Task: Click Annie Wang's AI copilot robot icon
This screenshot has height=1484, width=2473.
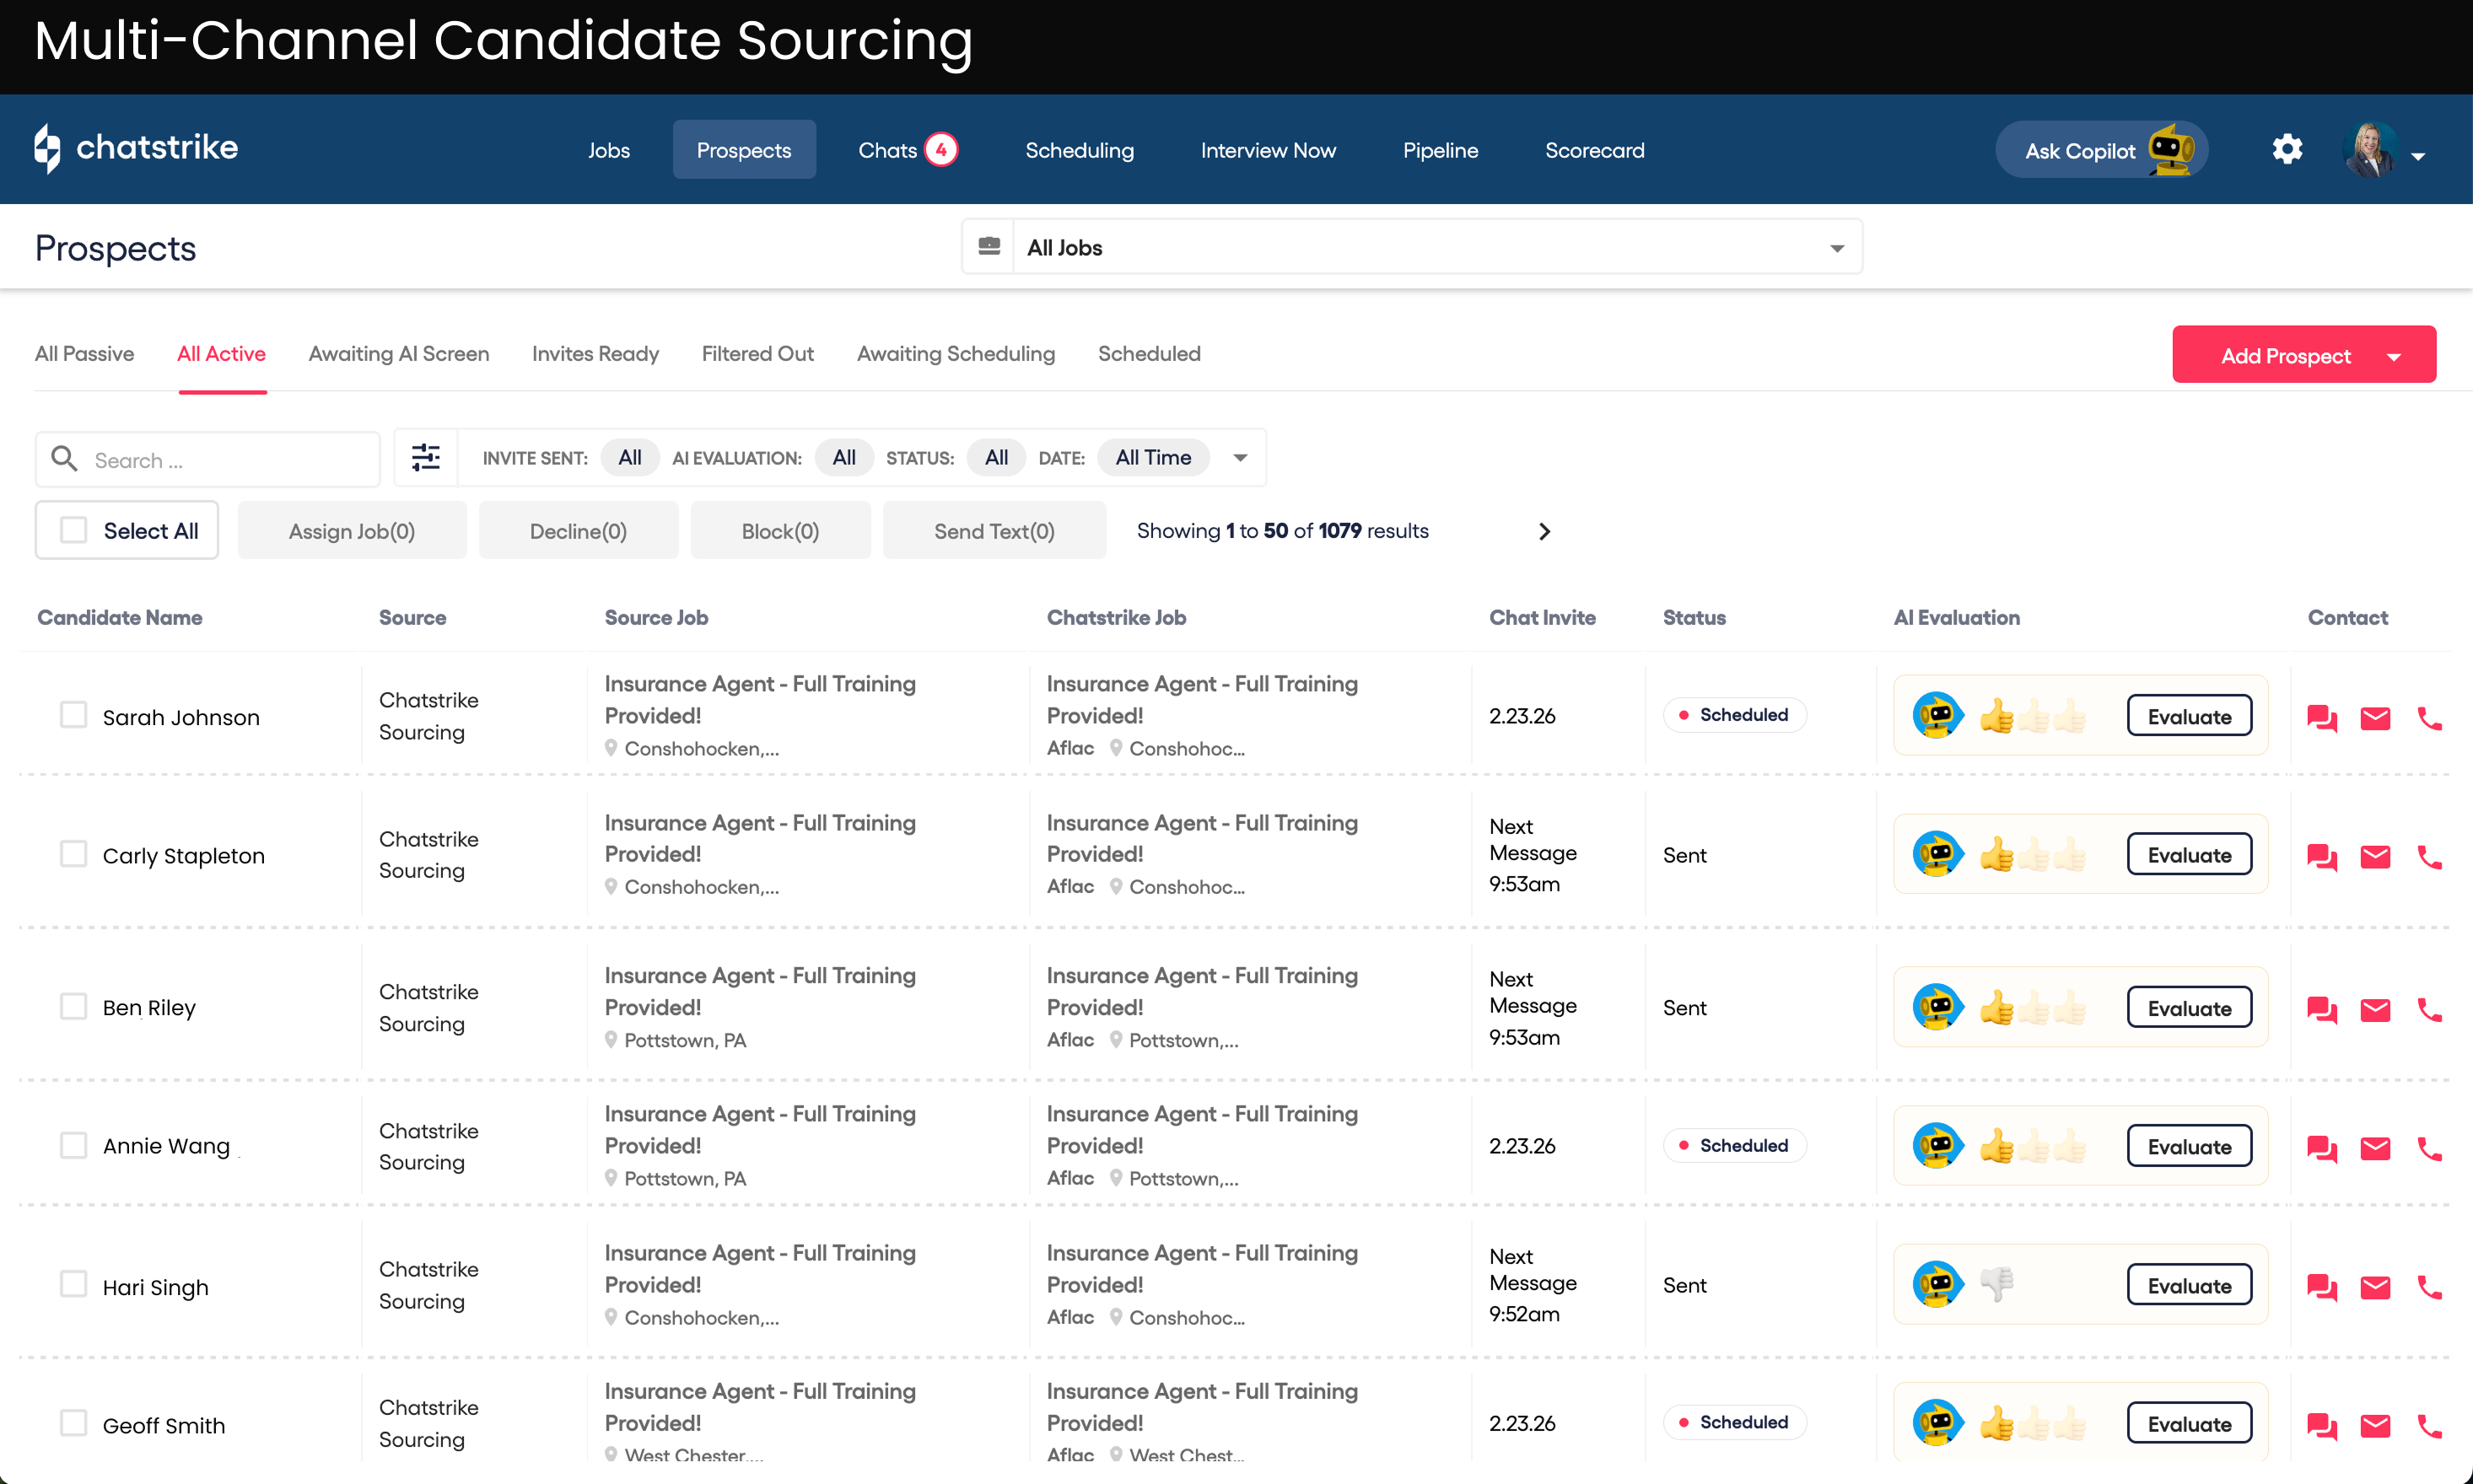Action: (x=1937, y=1146)
